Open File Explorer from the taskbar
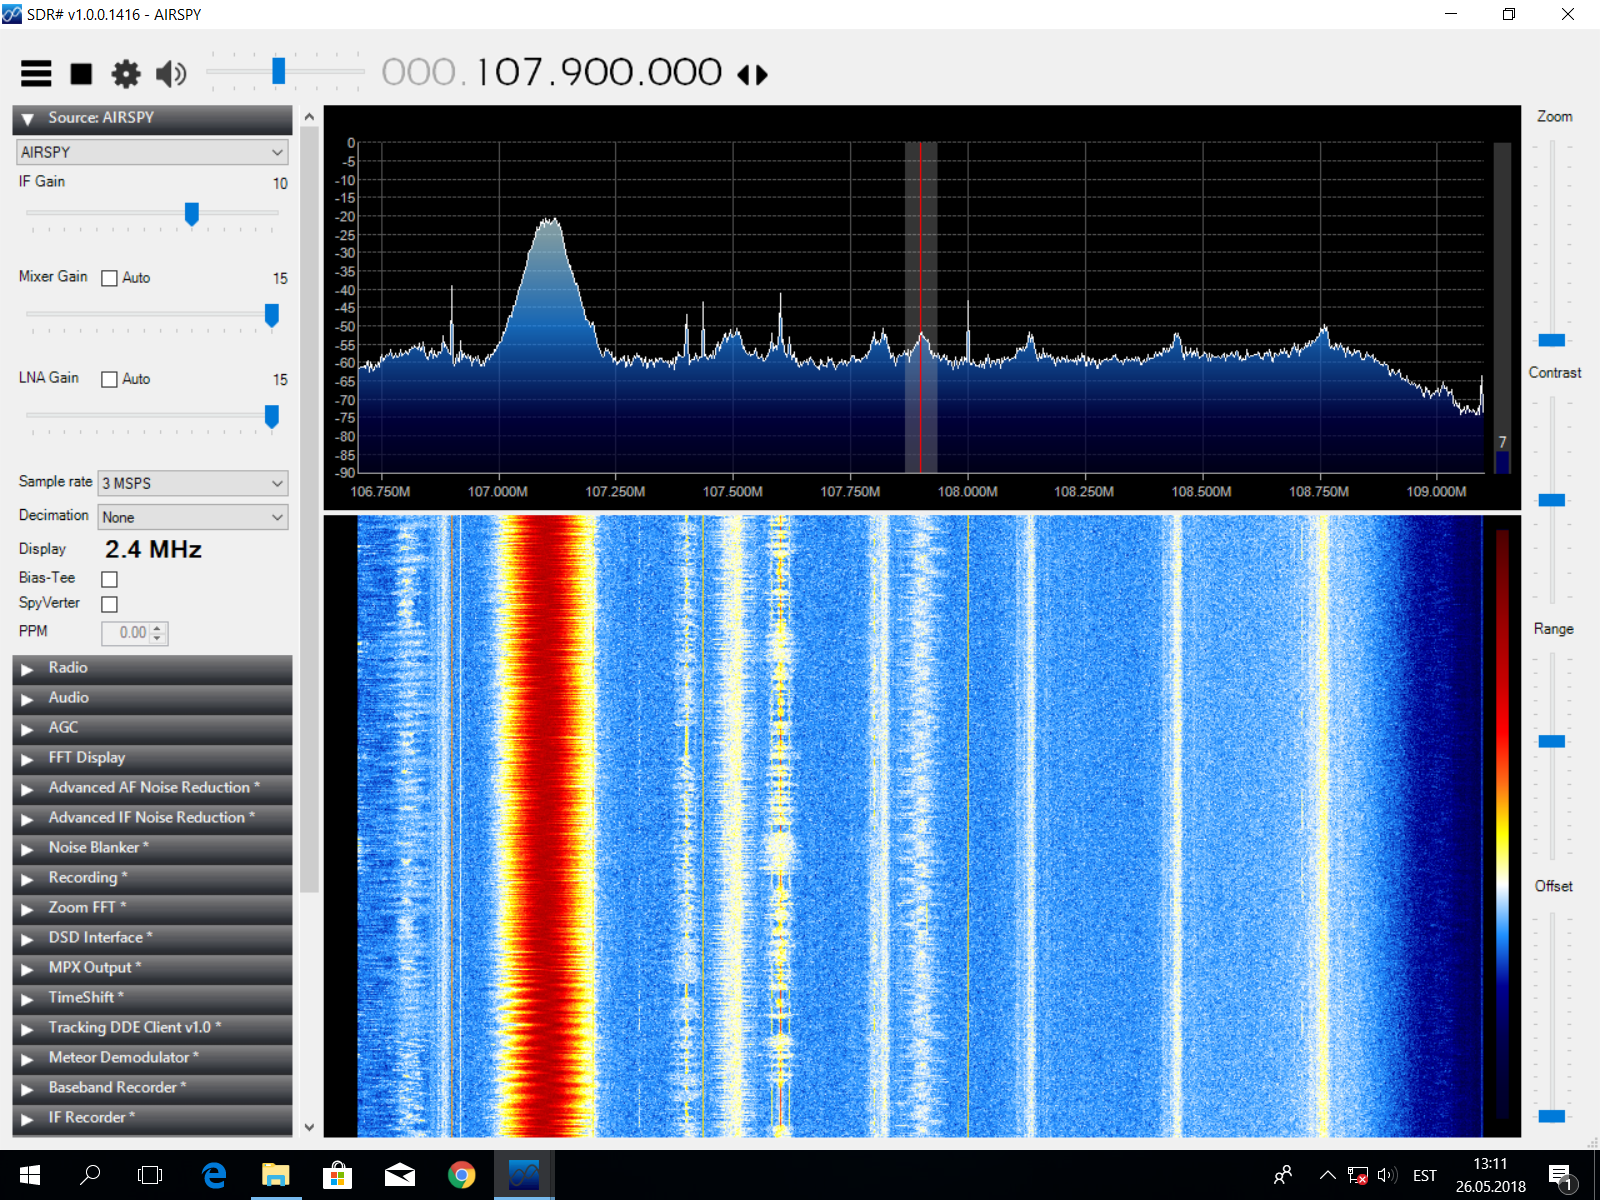The height and width of the screenshot is (1200, 1600). 275,1175
